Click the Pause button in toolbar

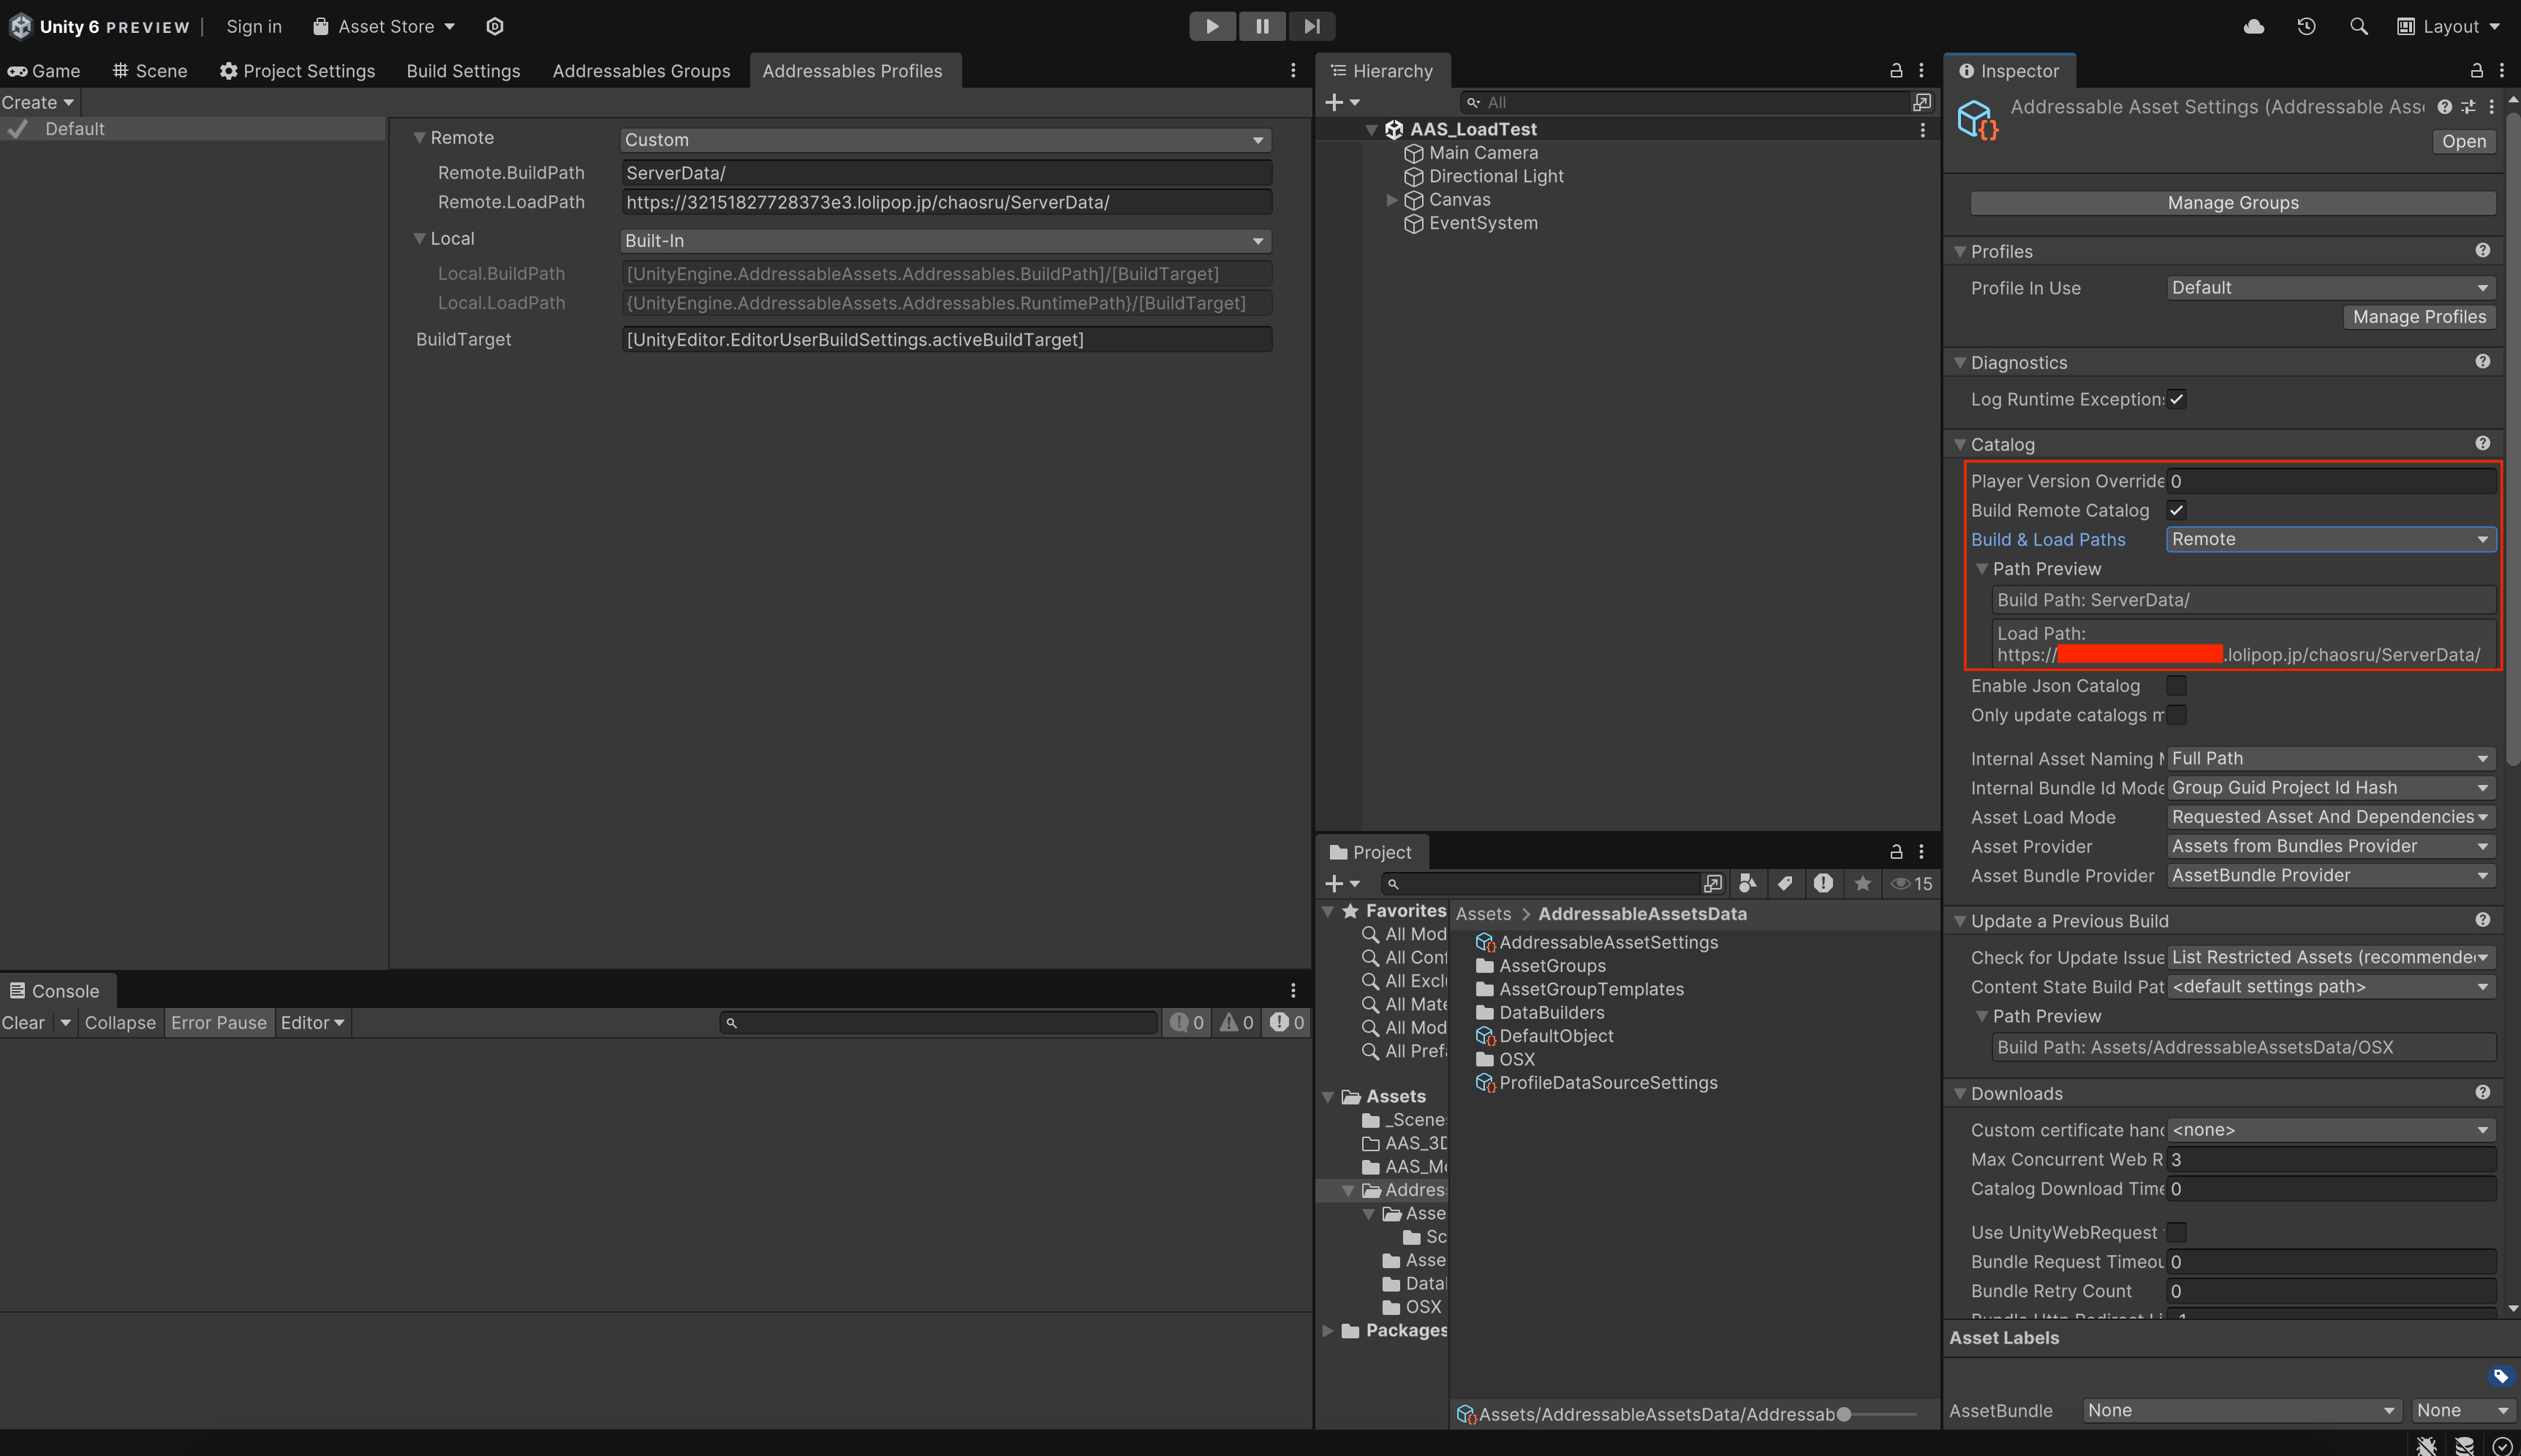coord(1262,26)
